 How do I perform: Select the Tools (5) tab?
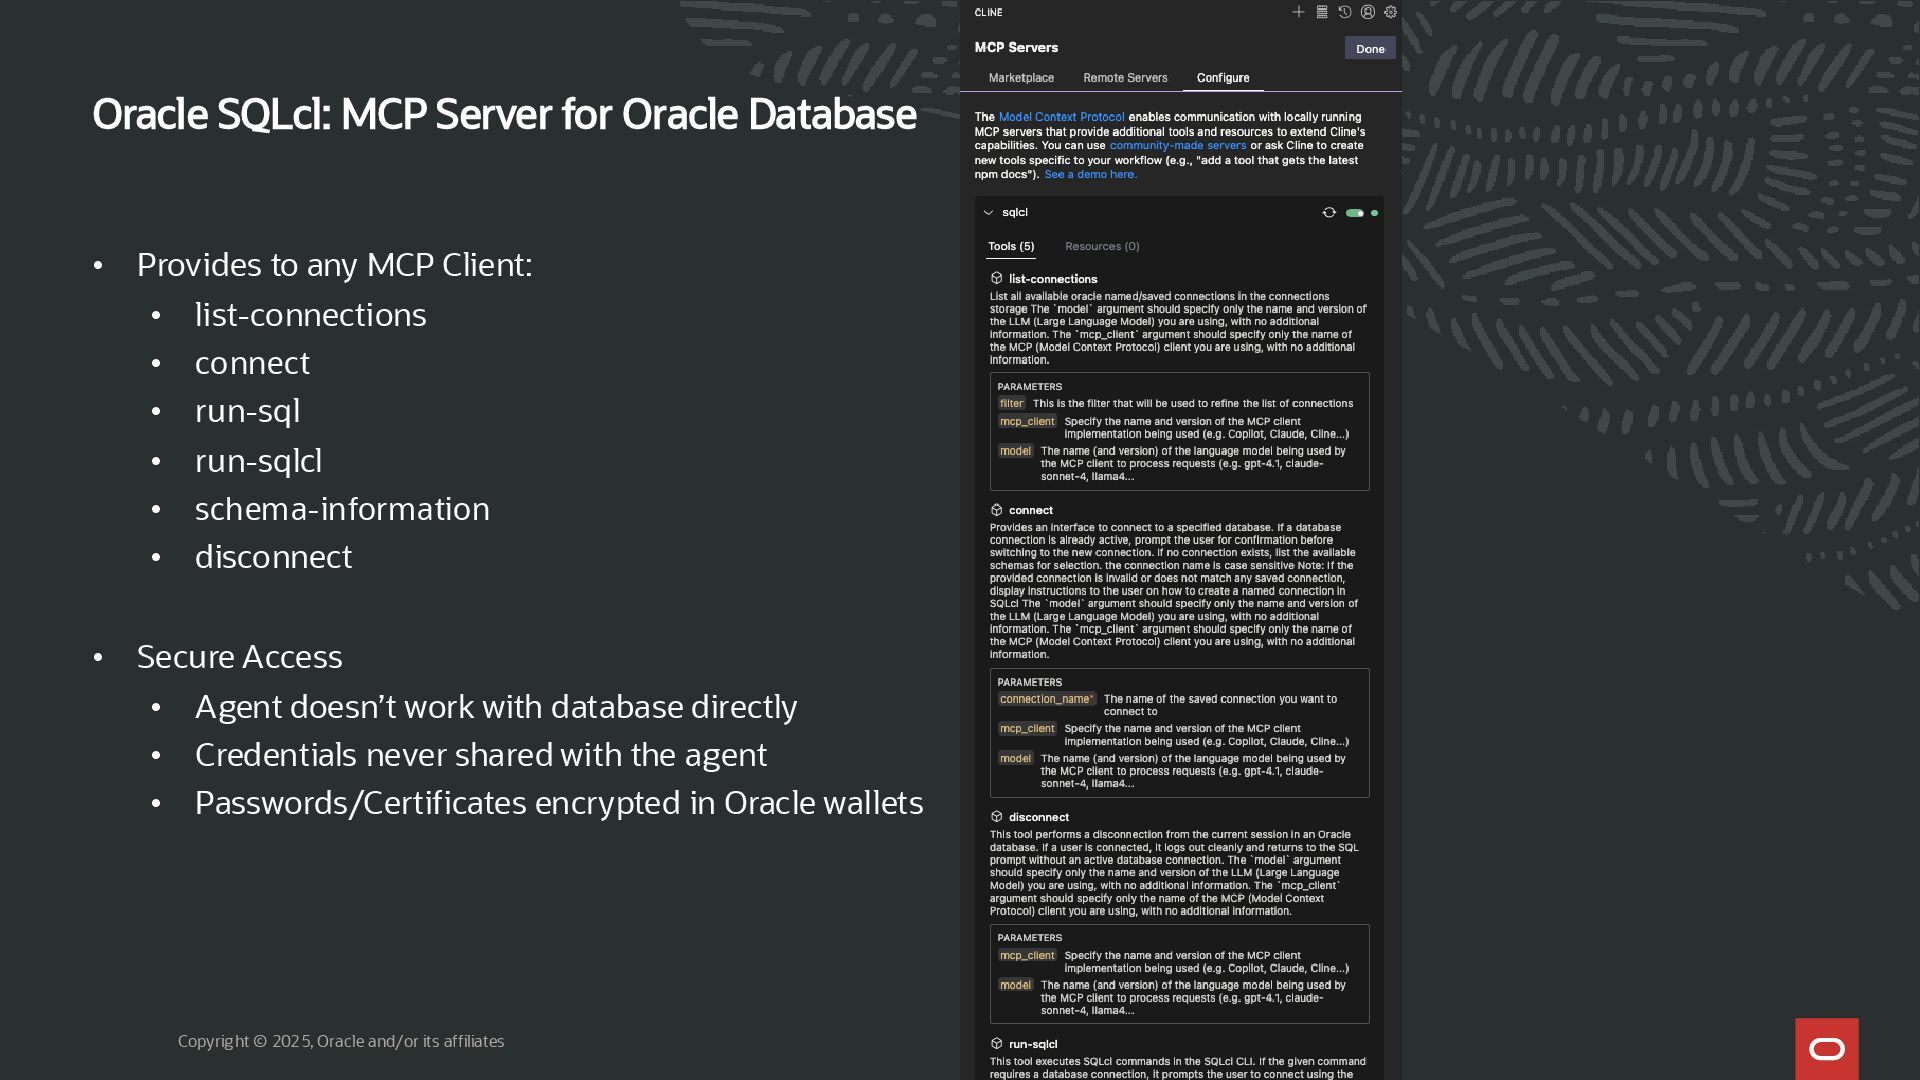pos(1011,246)
